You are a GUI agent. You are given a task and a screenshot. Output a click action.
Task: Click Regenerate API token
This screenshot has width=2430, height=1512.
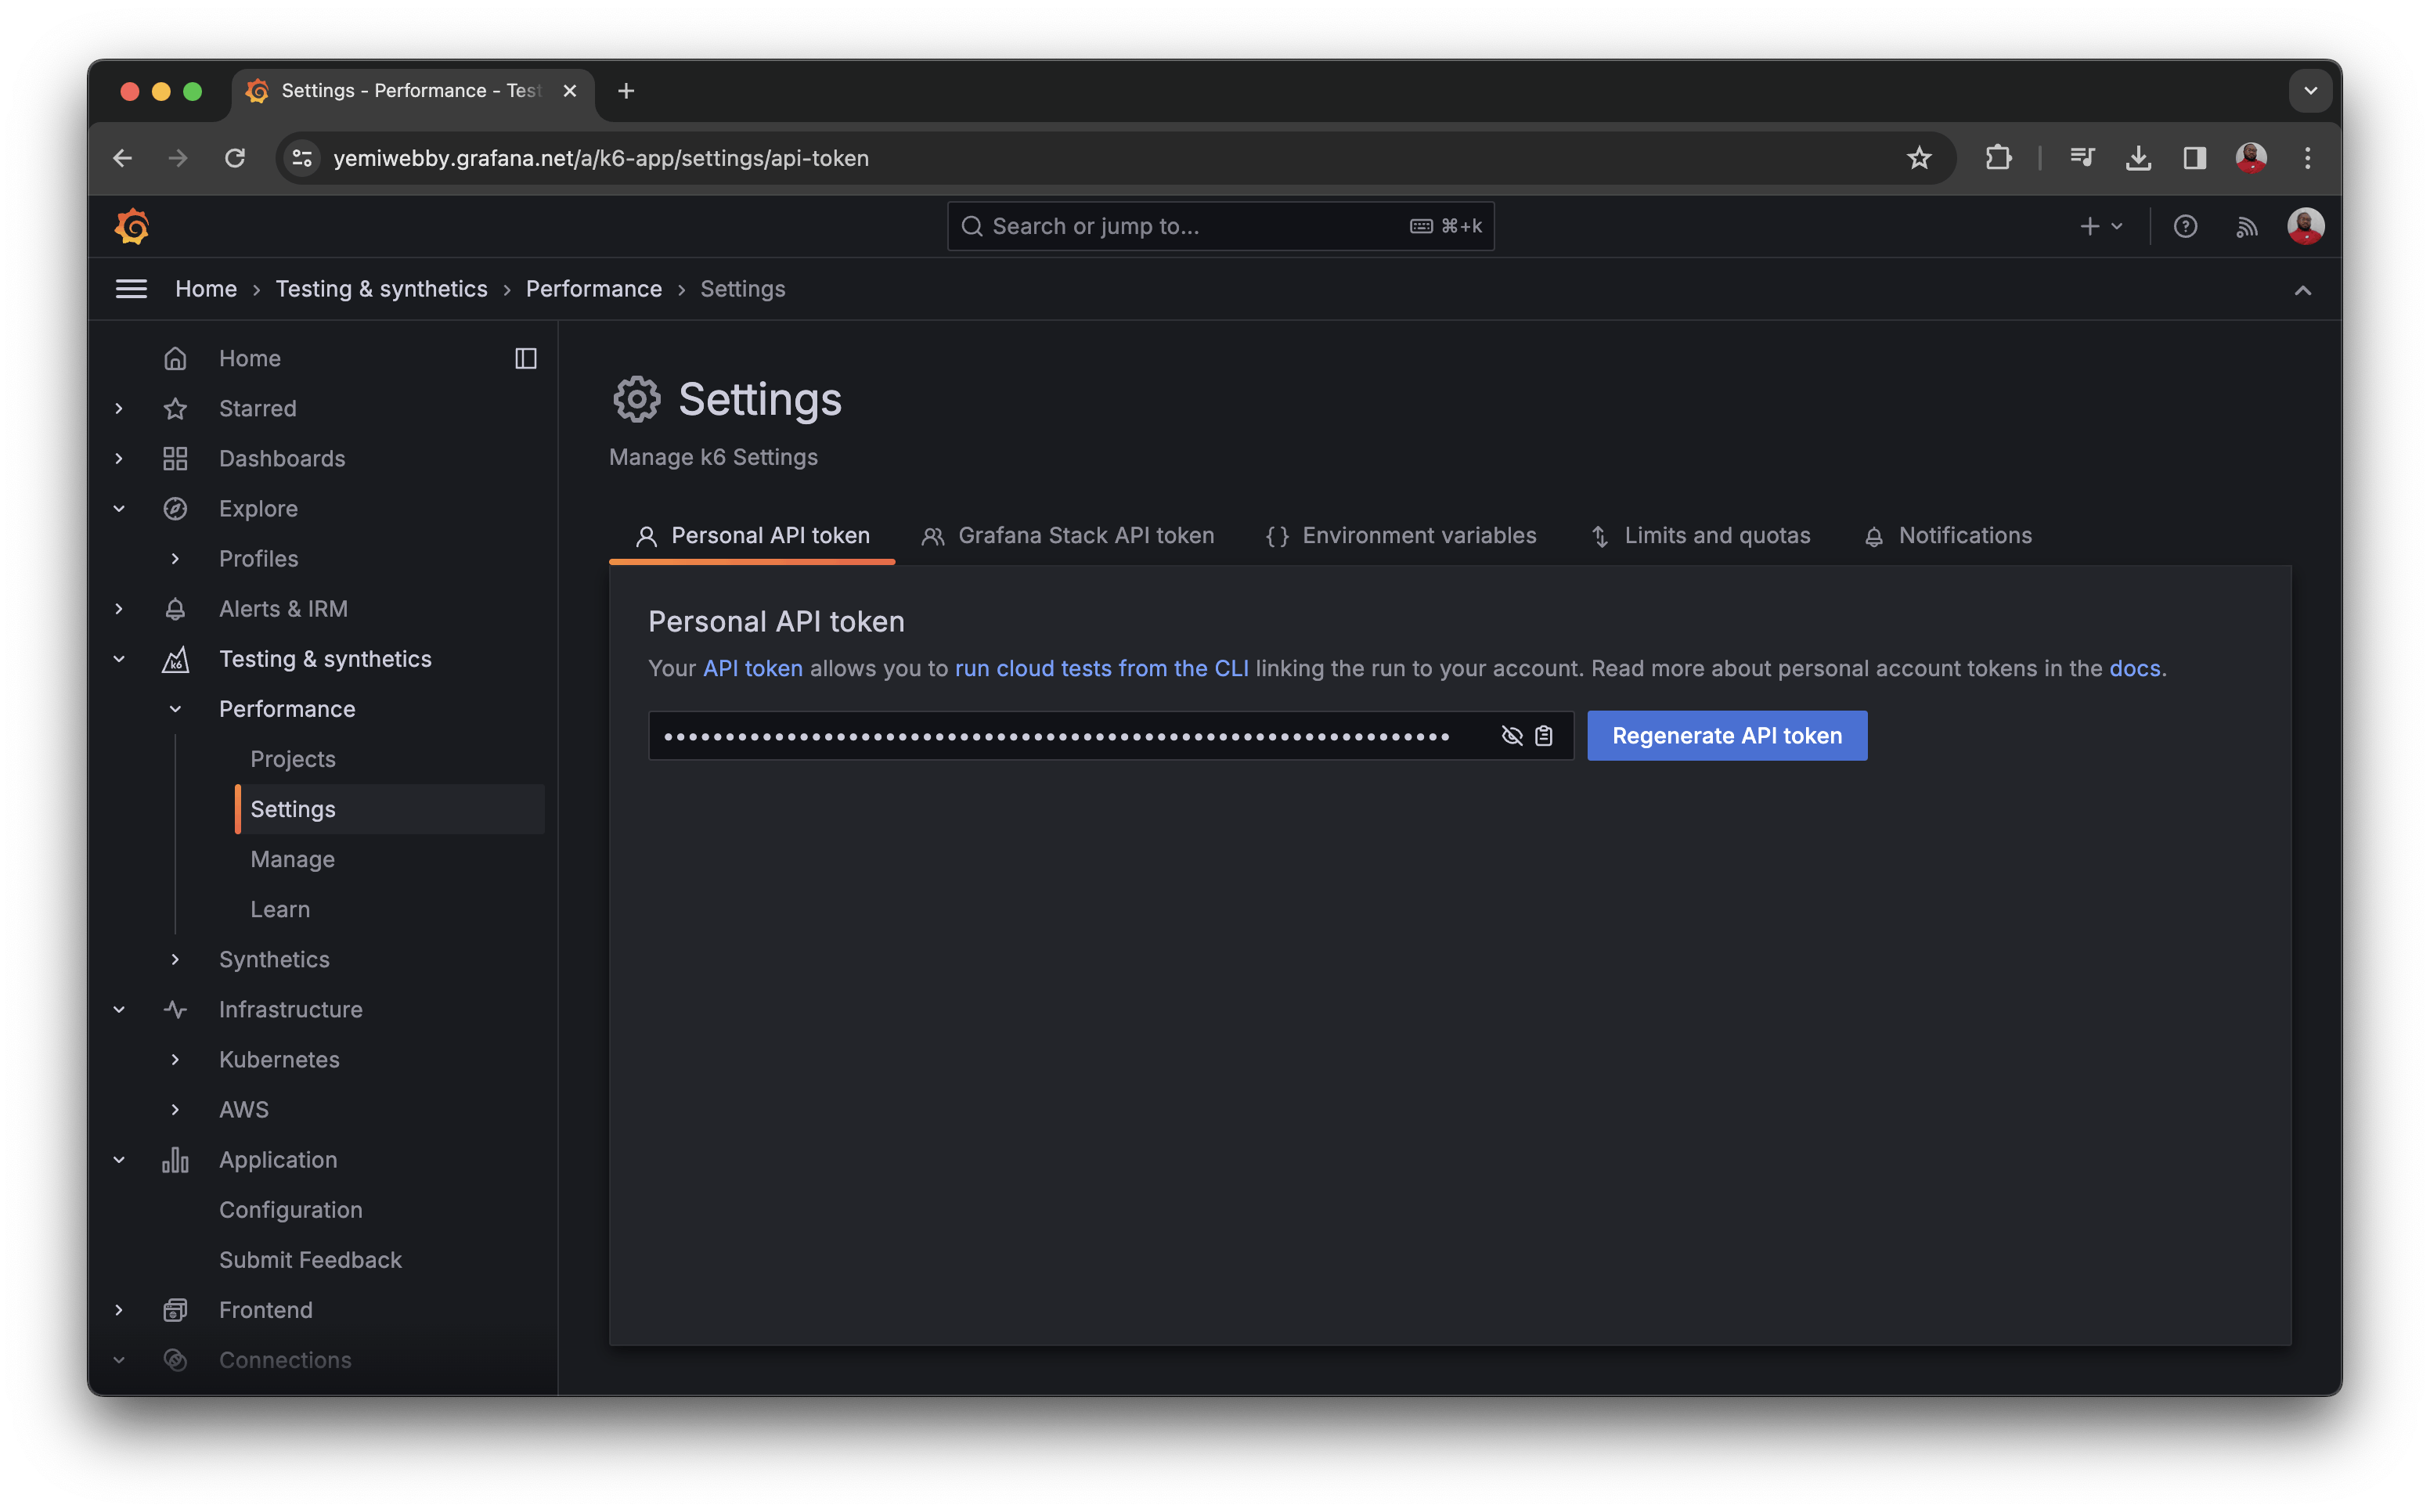1726,735
